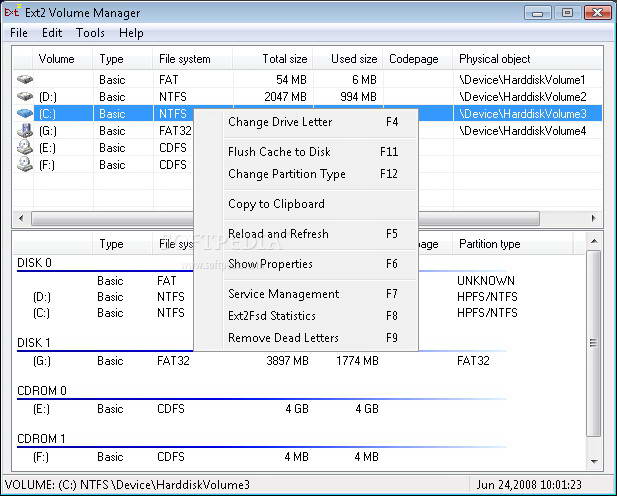
Task: Open the Tools menu
Action: 90,33
